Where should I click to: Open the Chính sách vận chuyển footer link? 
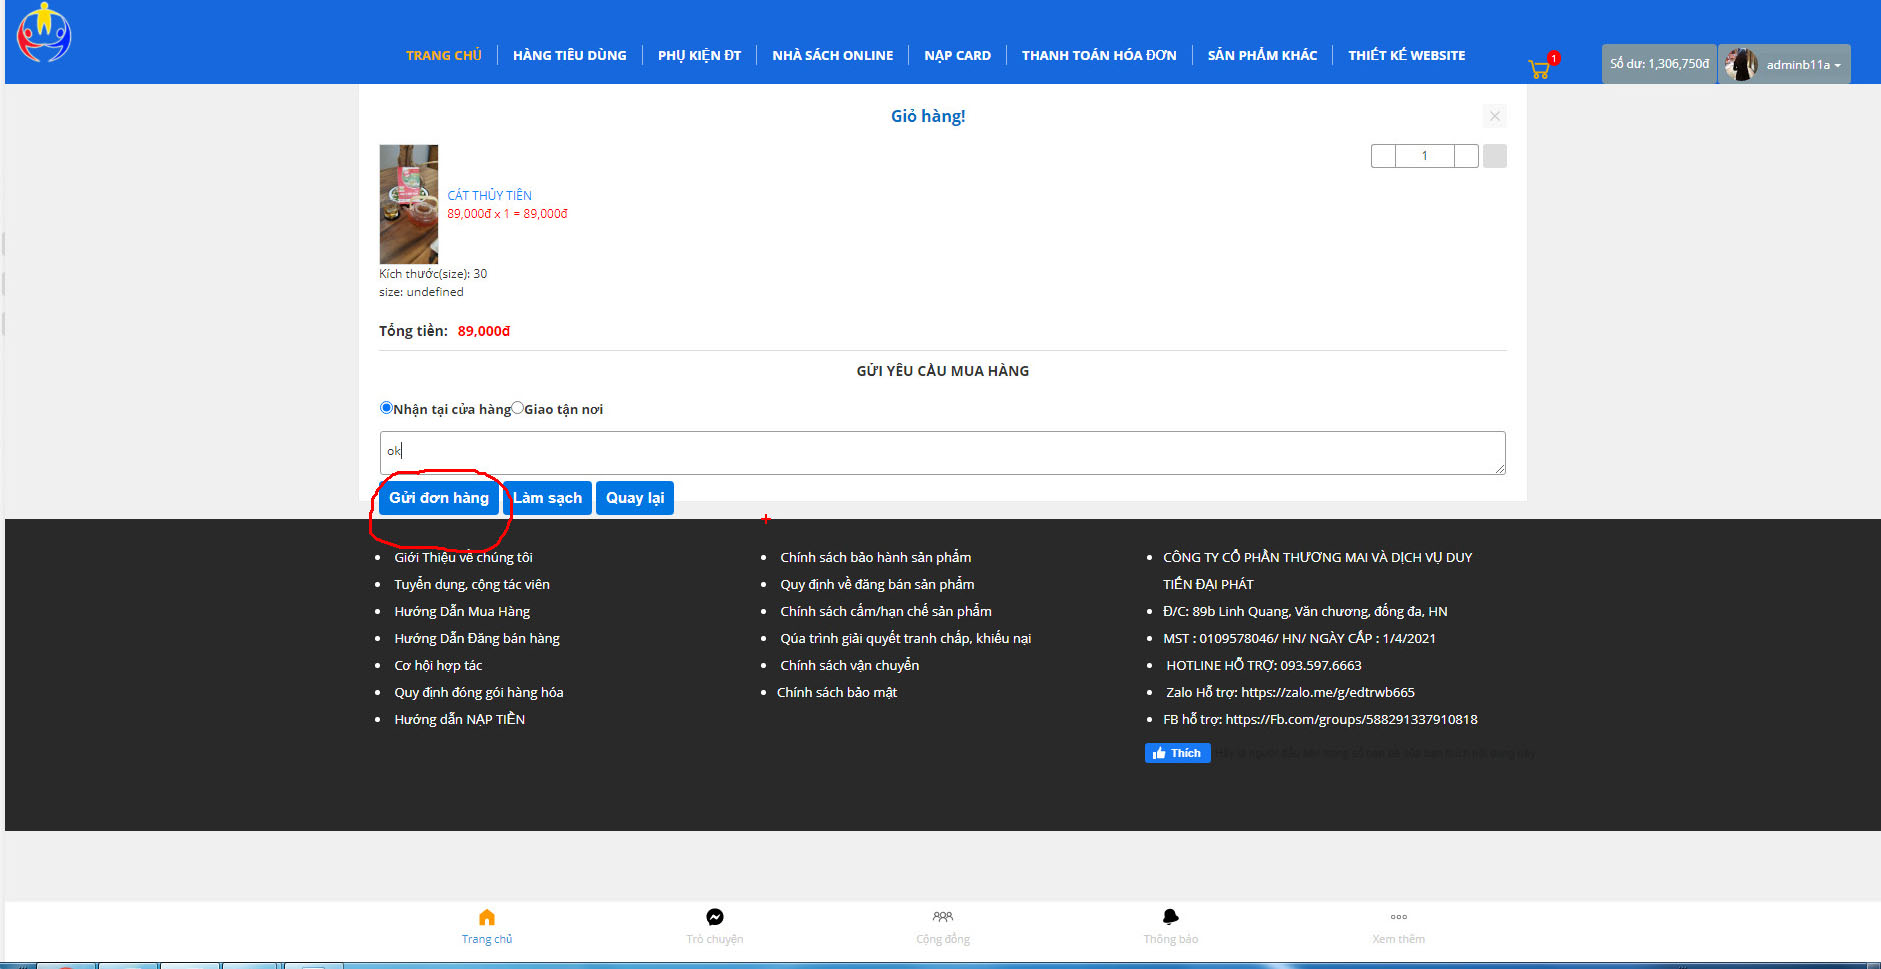(x=849, y=665)
